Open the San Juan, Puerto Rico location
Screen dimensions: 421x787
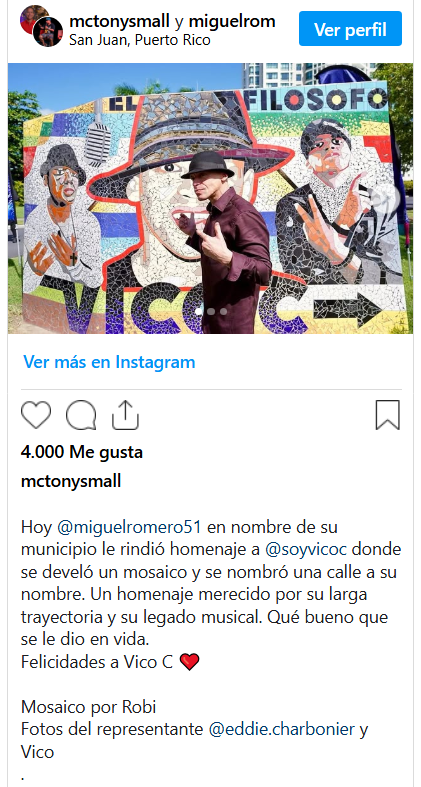[x=140, y=39]
